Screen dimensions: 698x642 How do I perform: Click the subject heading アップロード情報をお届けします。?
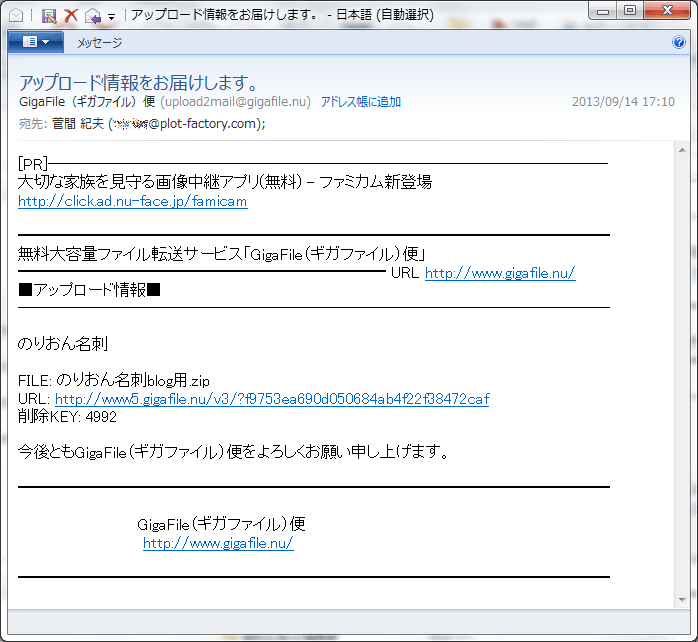[x=139, y=82]
